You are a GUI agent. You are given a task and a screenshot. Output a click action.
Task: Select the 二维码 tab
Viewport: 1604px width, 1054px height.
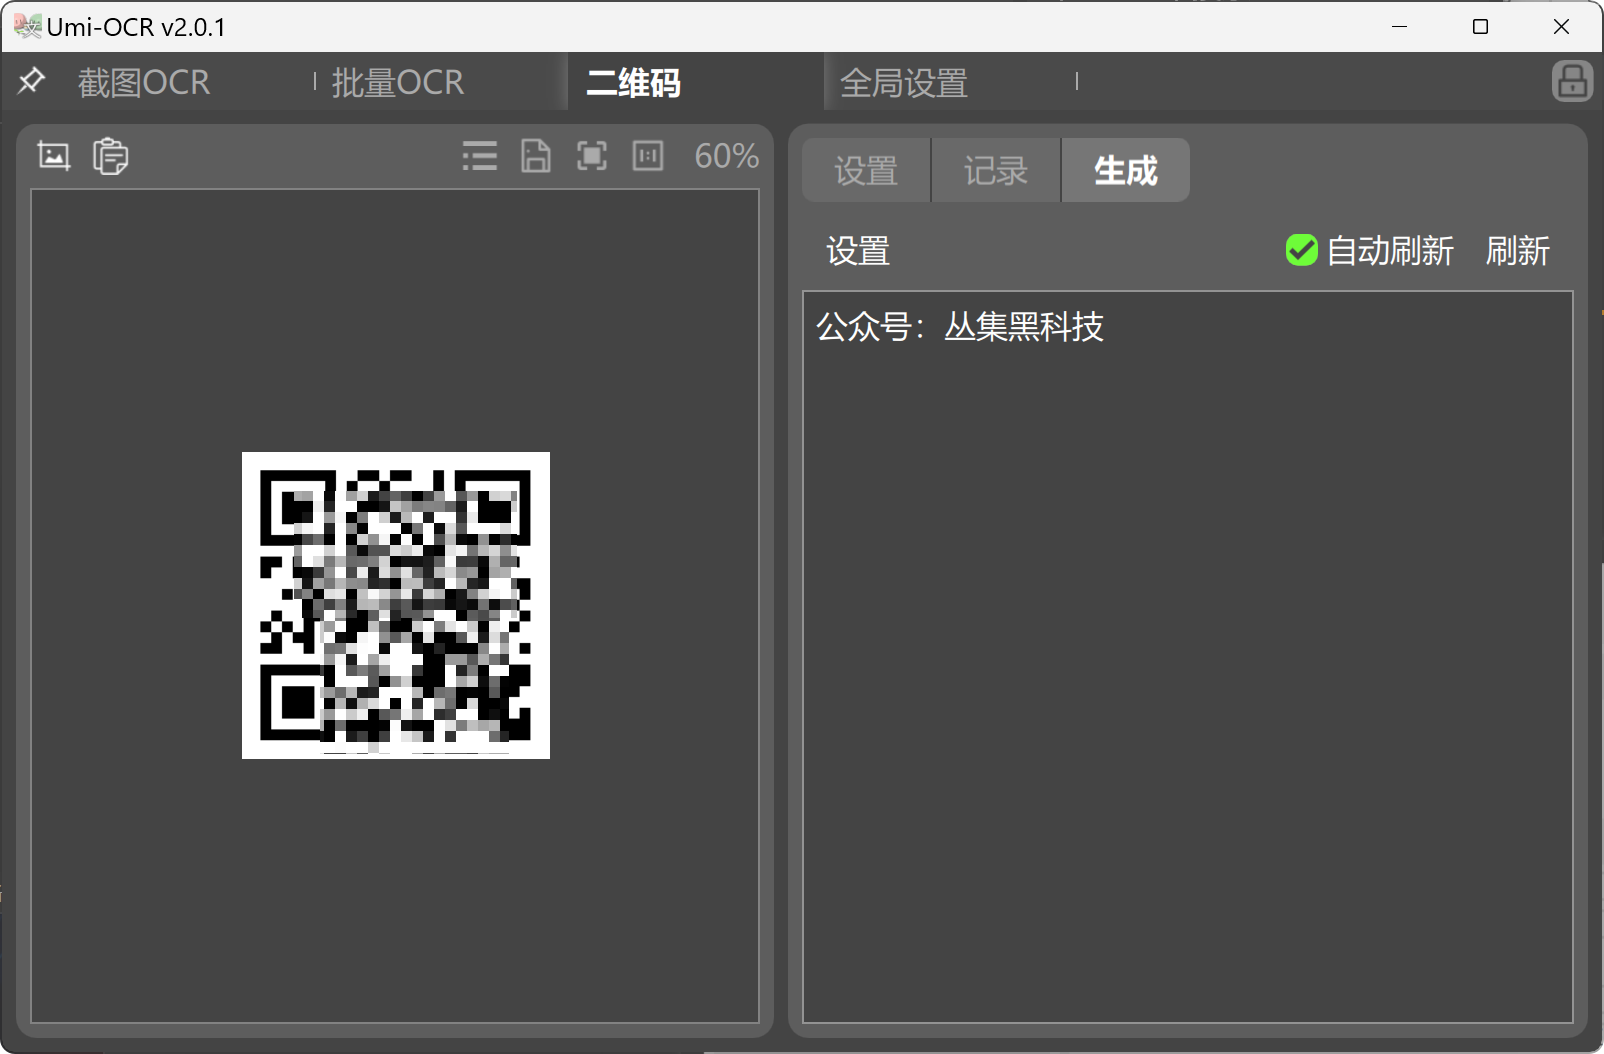click(x=634, y=82)
